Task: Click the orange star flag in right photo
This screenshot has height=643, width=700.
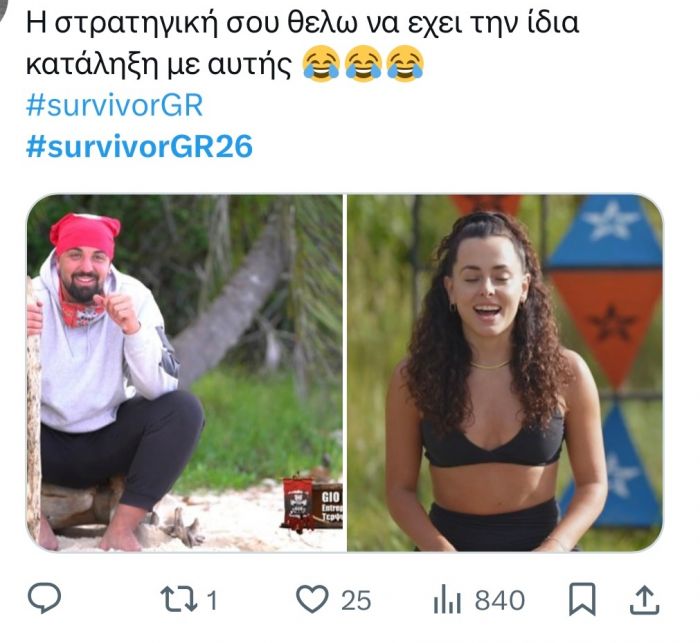Action: click(608, 322)
